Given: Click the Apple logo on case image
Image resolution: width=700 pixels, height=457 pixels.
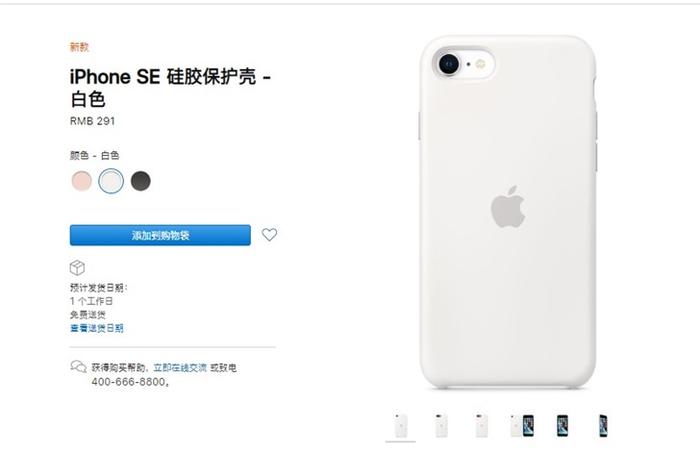Looking at the screenshot, I should (x=508, y=207).
